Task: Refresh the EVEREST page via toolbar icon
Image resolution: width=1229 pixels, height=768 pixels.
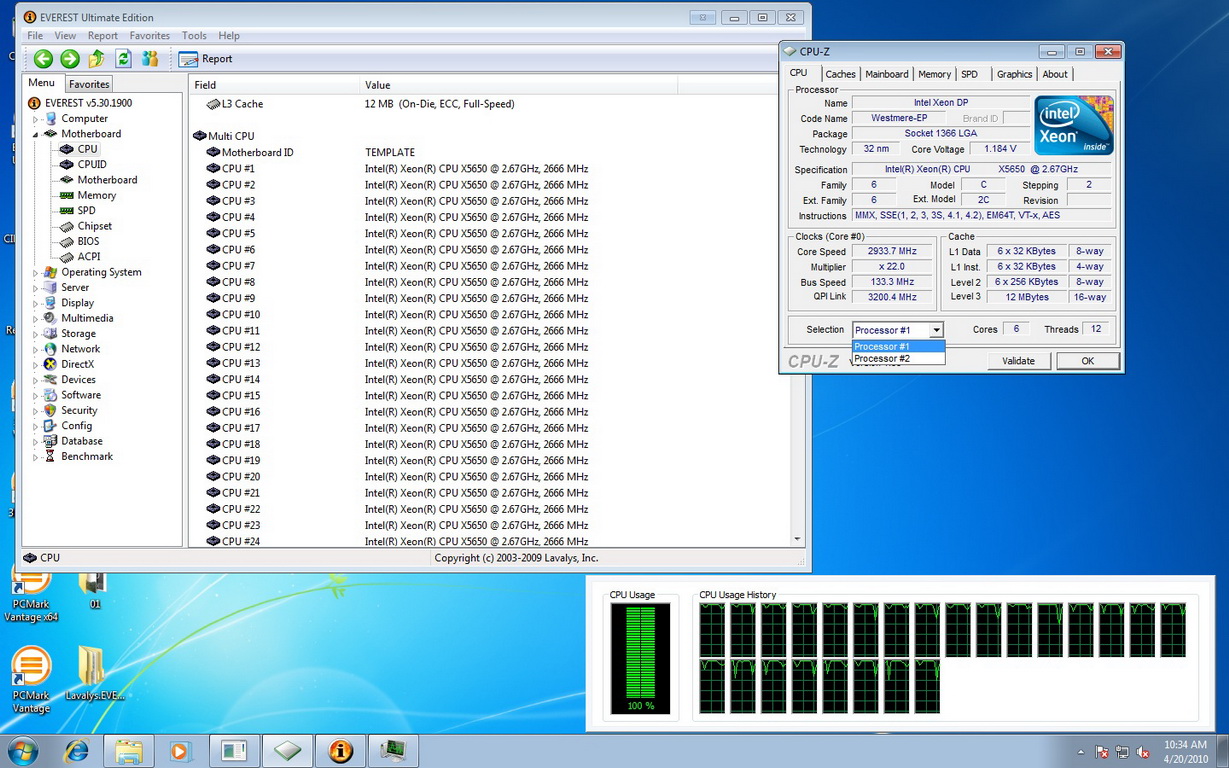Action: tap(124, 59)
